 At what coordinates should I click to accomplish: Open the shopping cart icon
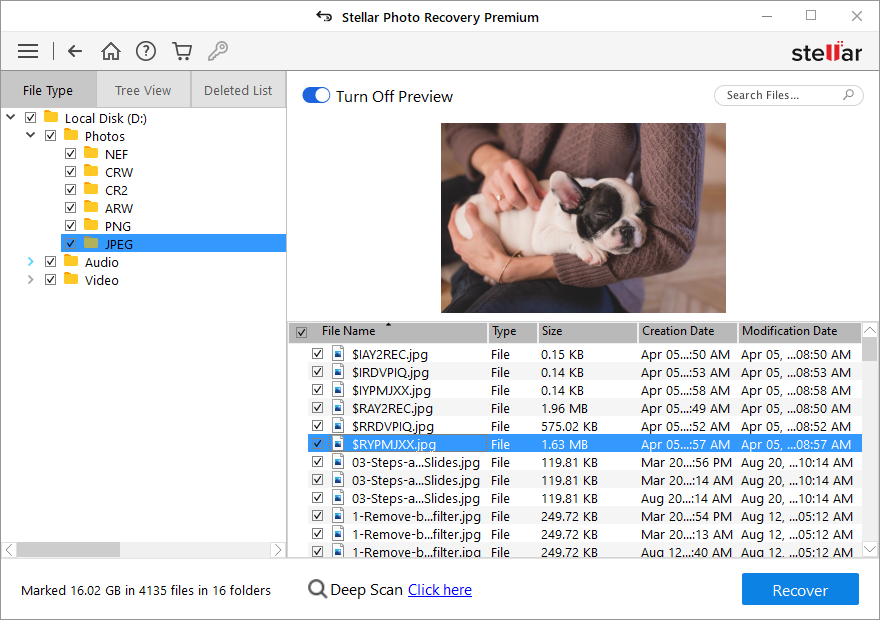(x=182, y=51)
